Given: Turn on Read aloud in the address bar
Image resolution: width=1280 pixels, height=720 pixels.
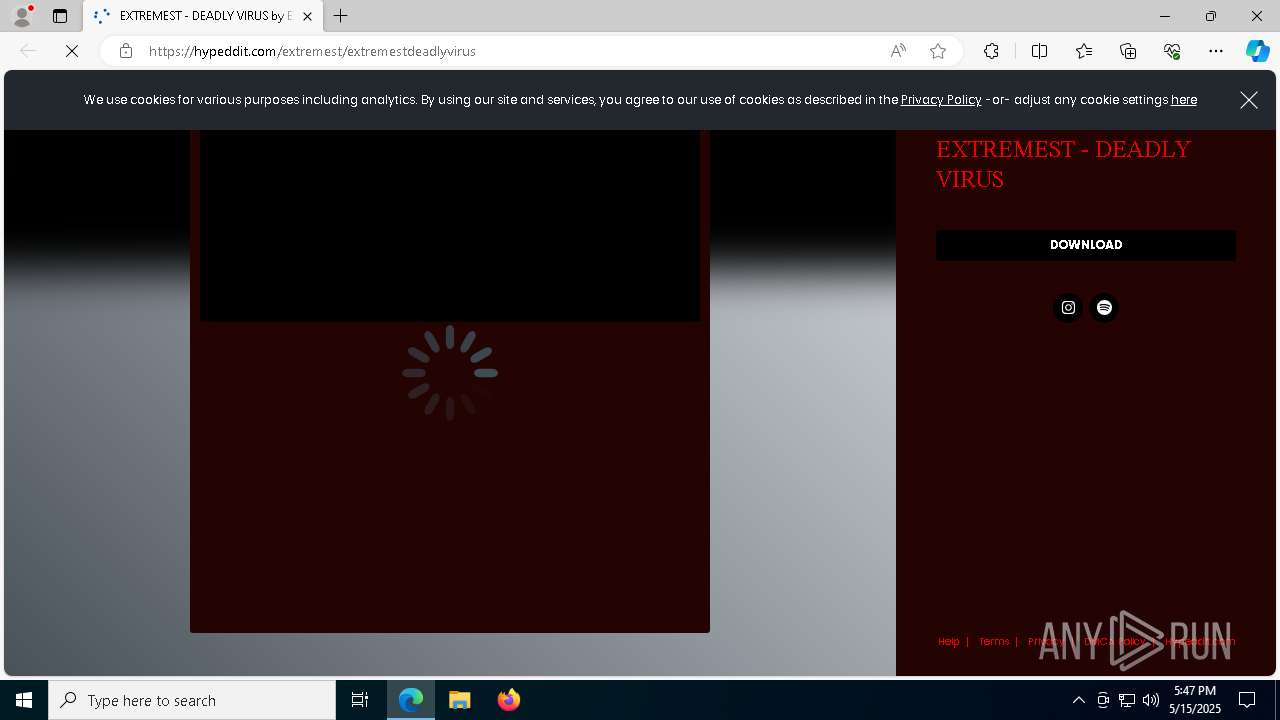Looking at the screenshot, I should click(x=898, y=51).
